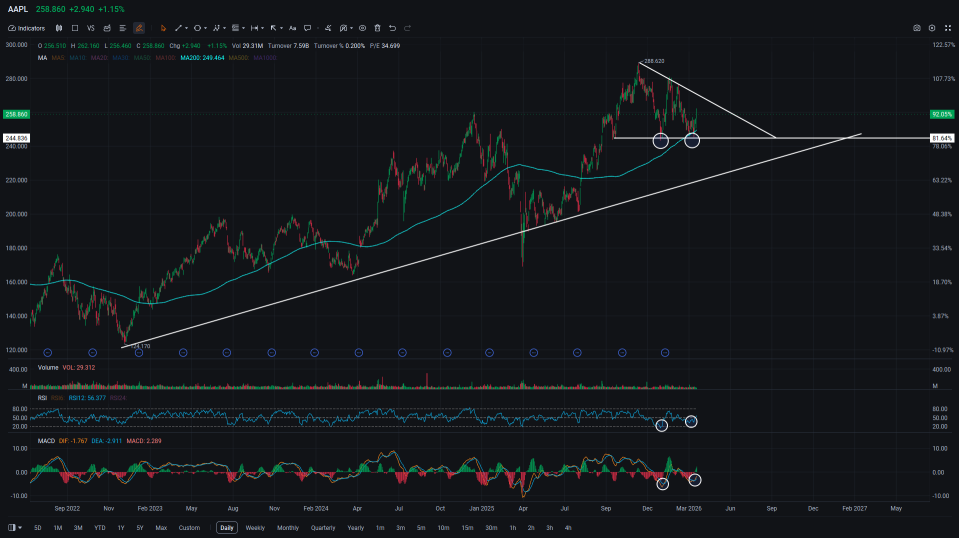
Task: Toggle the MA50 moving average line
Action: pos(143,57)
